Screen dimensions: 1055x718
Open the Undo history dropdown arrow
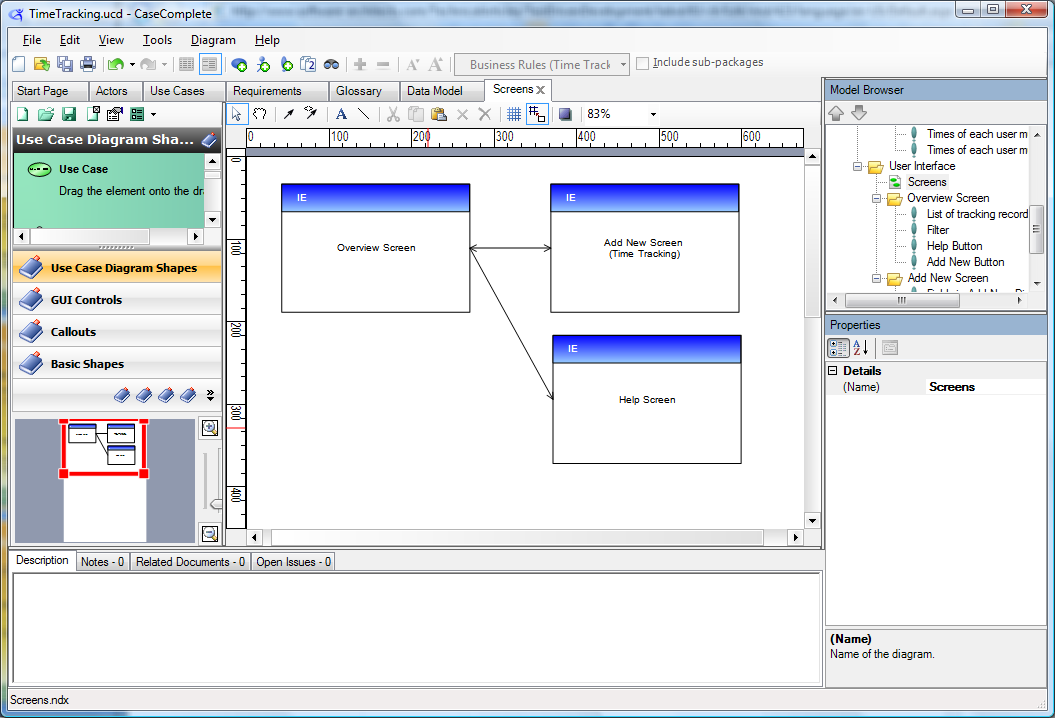click(132, 65)
